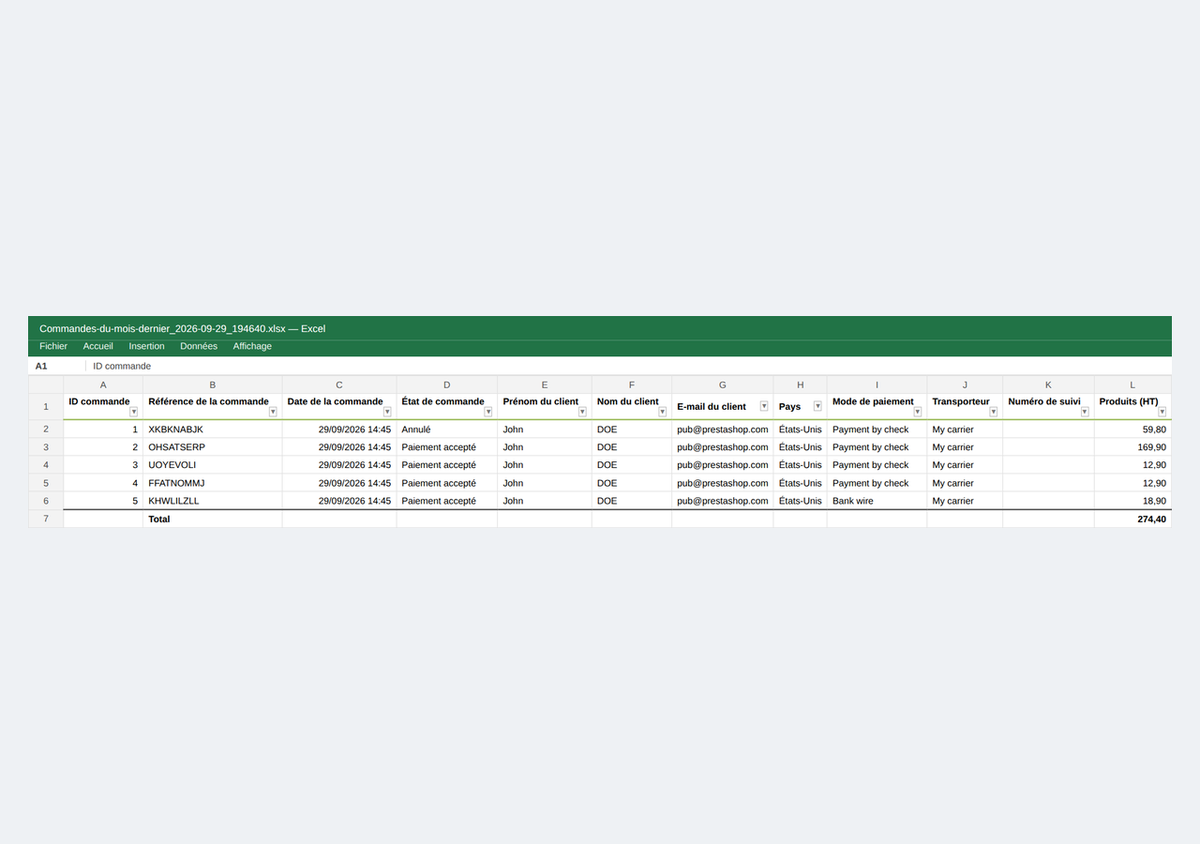Open the Fichier menu
This screenshot has width=1200, height=844.
point(53,346)
